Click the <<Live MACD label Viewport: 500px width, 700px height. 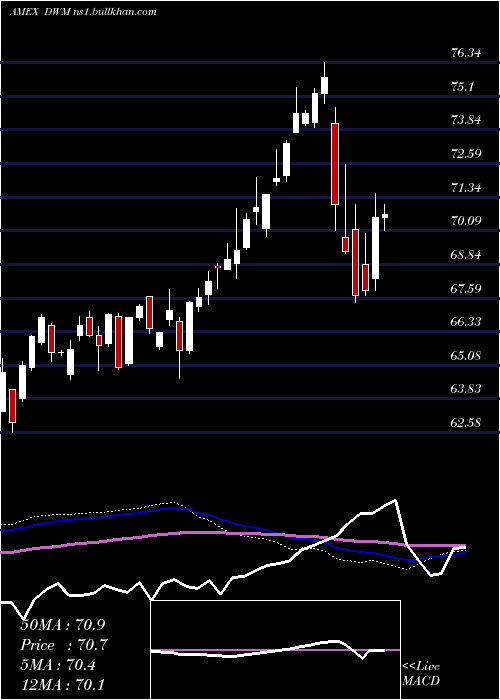[421, 673]
